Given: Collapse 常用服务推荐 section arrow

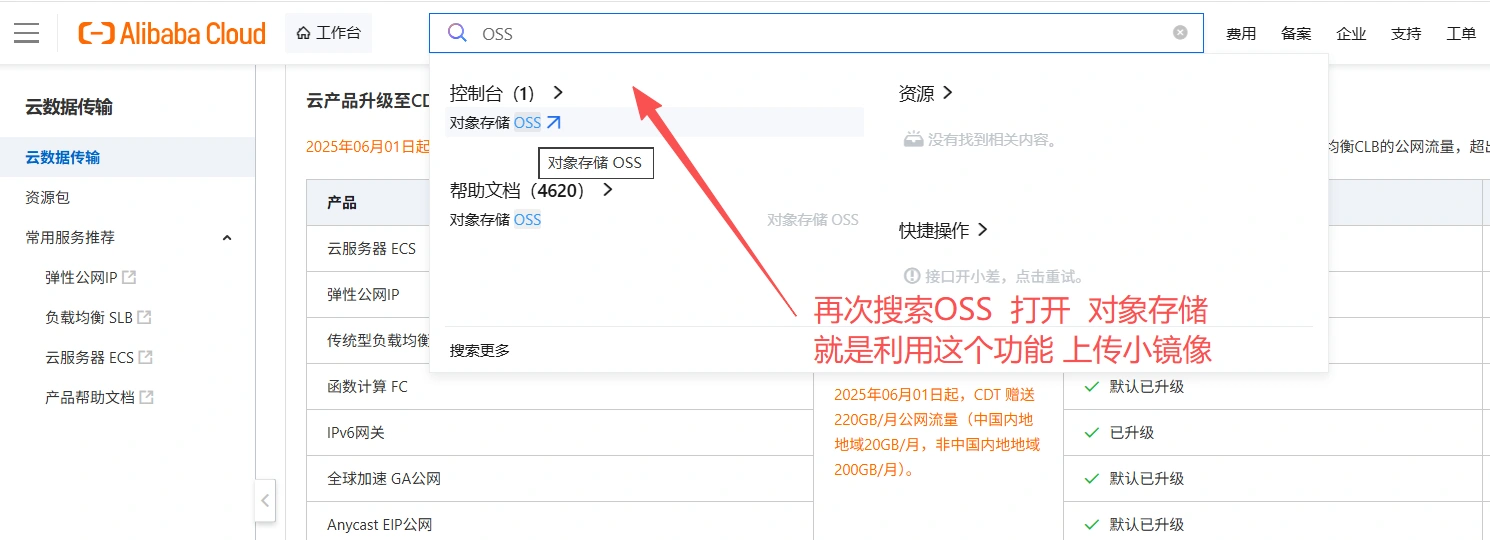Looking at the screenshot, I should tap(227, 238).
